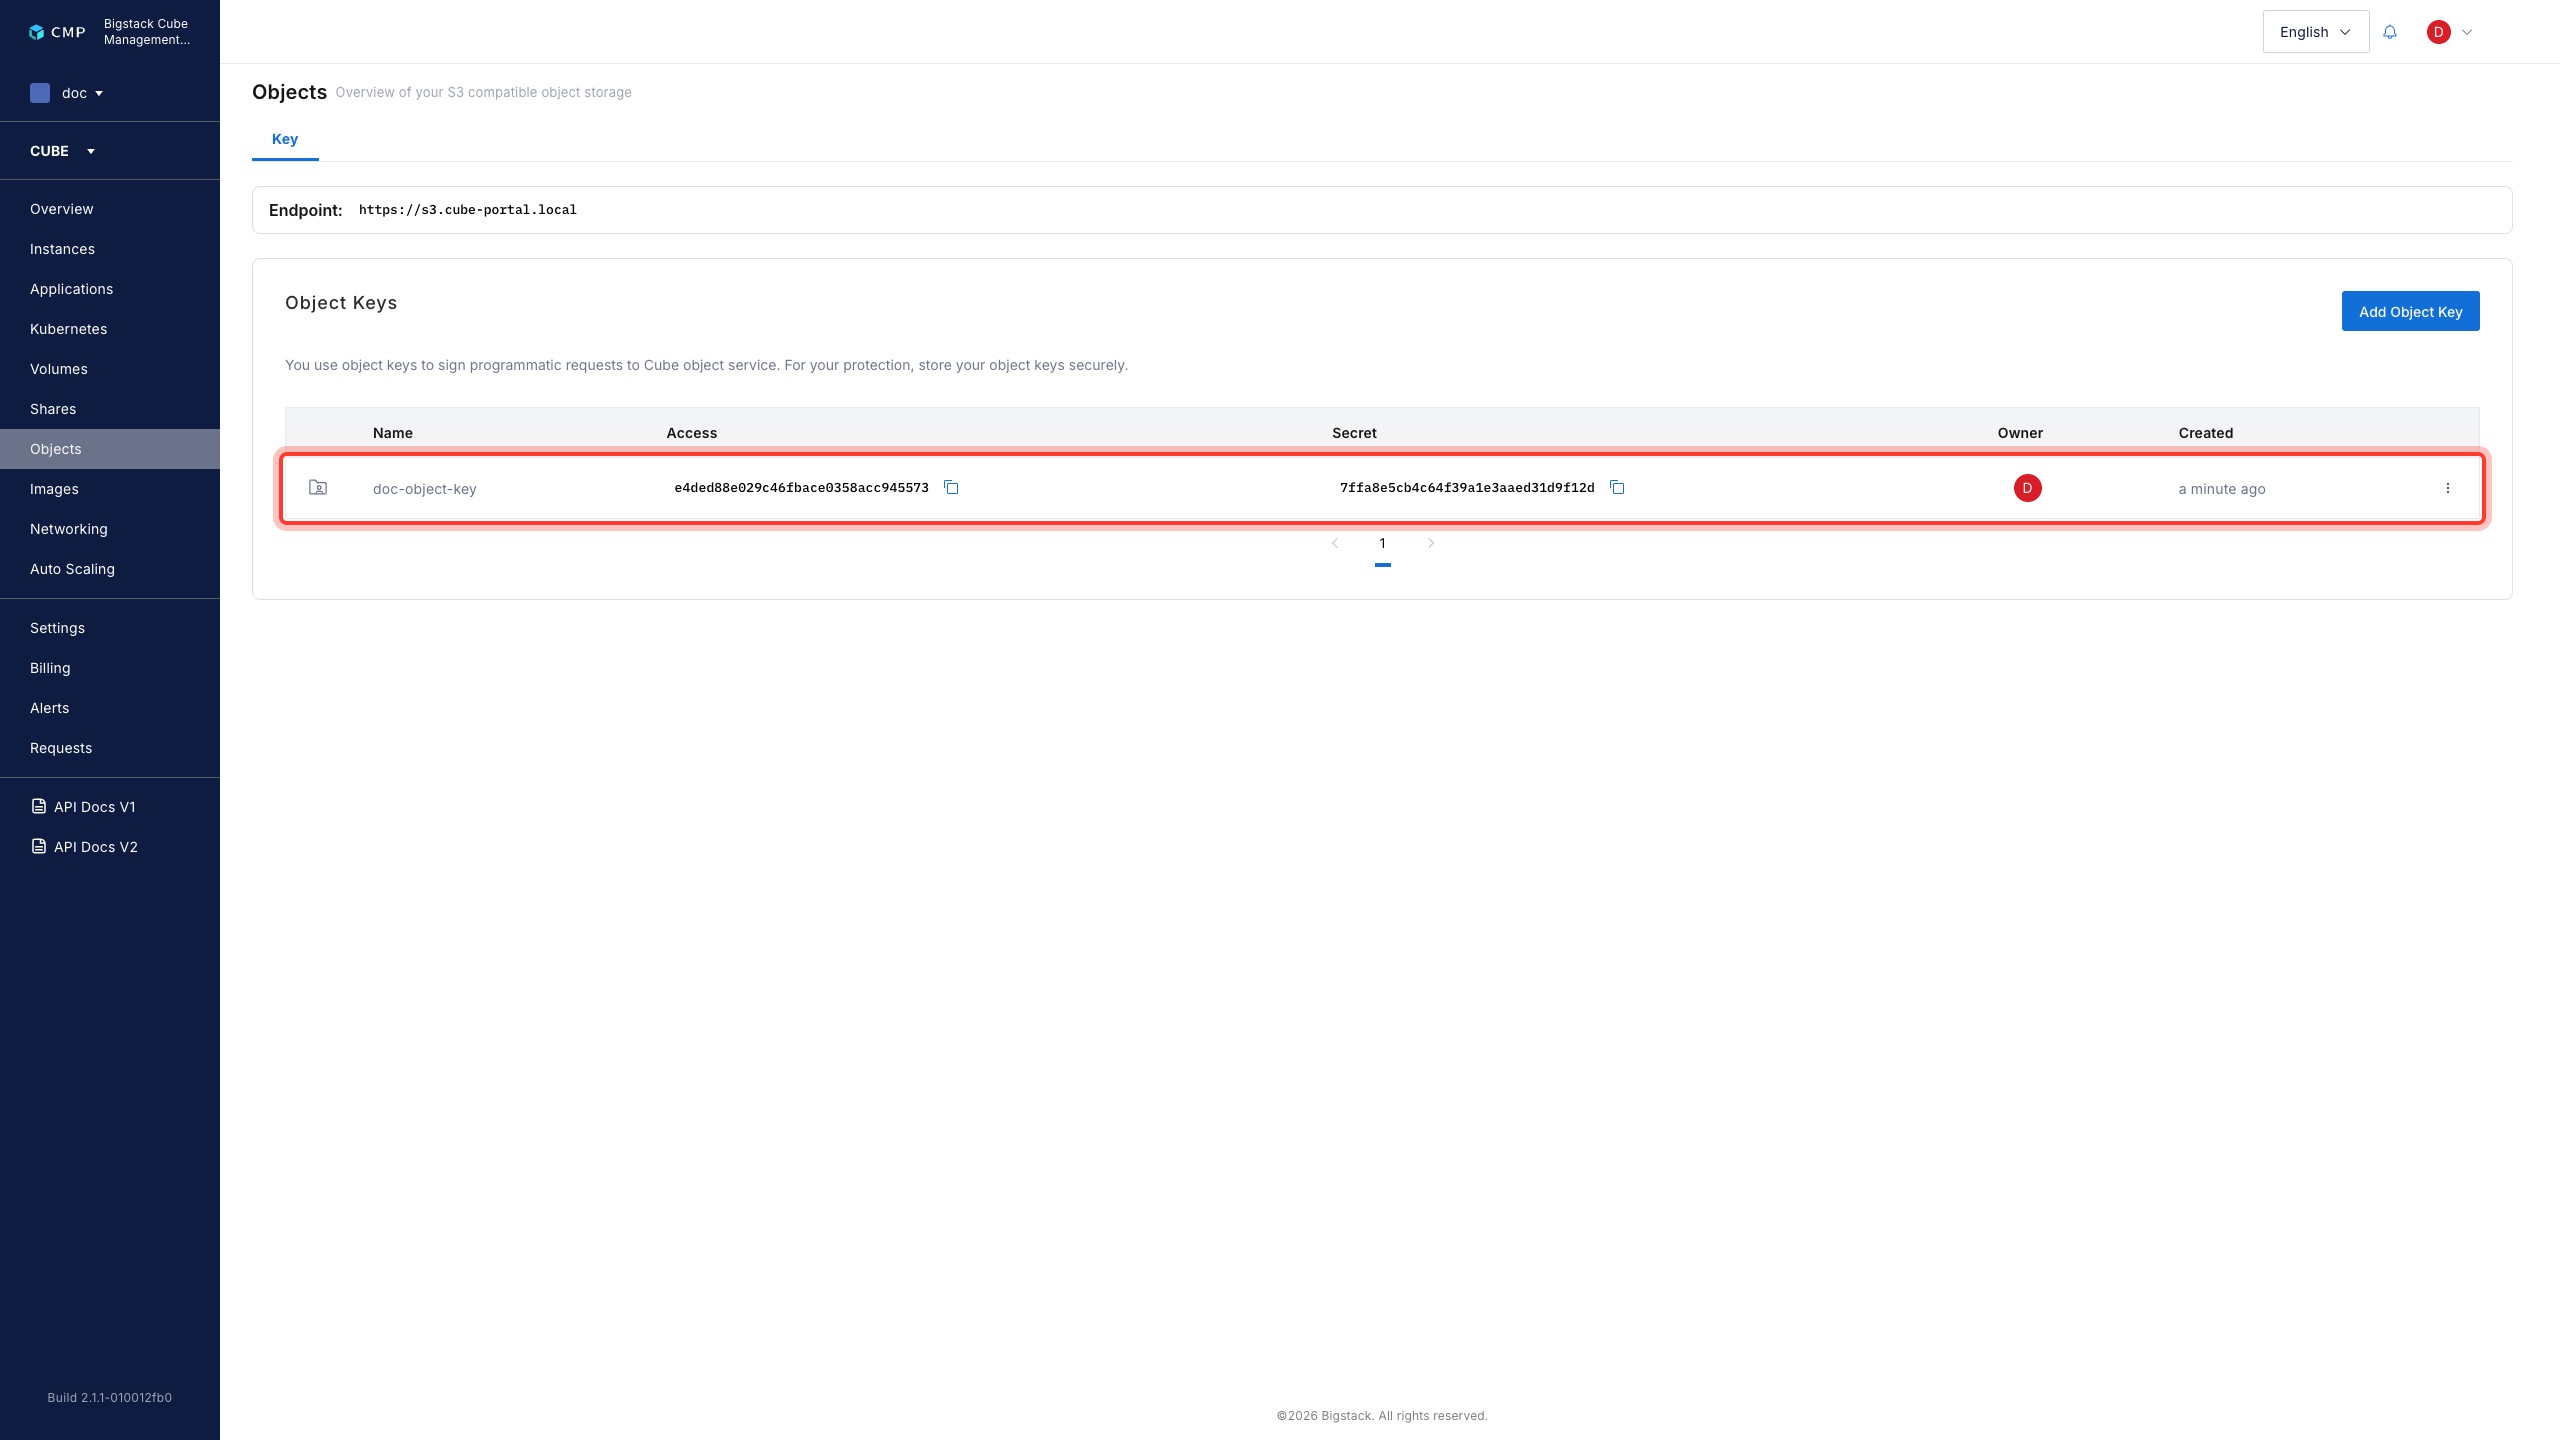Click the Bigstack Cube Management title
The height and width of the screenshot is (1440, 2560).
click(x=147, y=32)
